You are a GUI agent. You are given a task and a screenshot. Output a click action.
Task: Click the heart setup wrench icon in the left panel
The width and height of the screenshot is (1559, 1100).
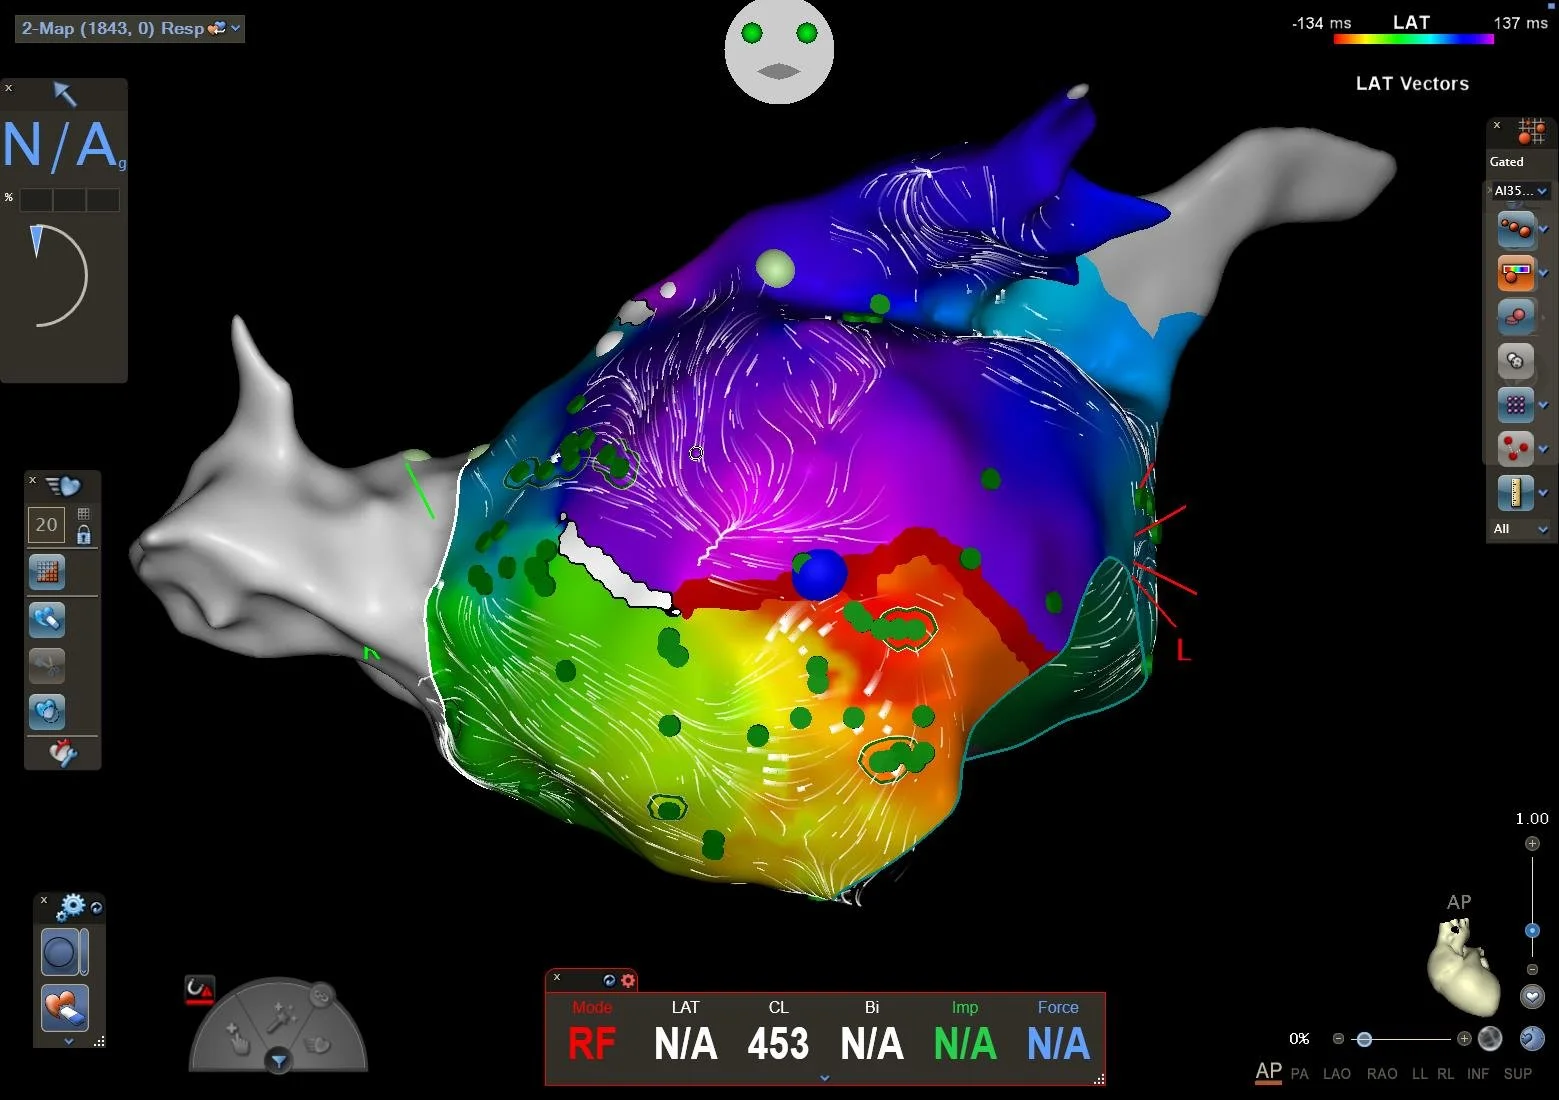(63, 753)
